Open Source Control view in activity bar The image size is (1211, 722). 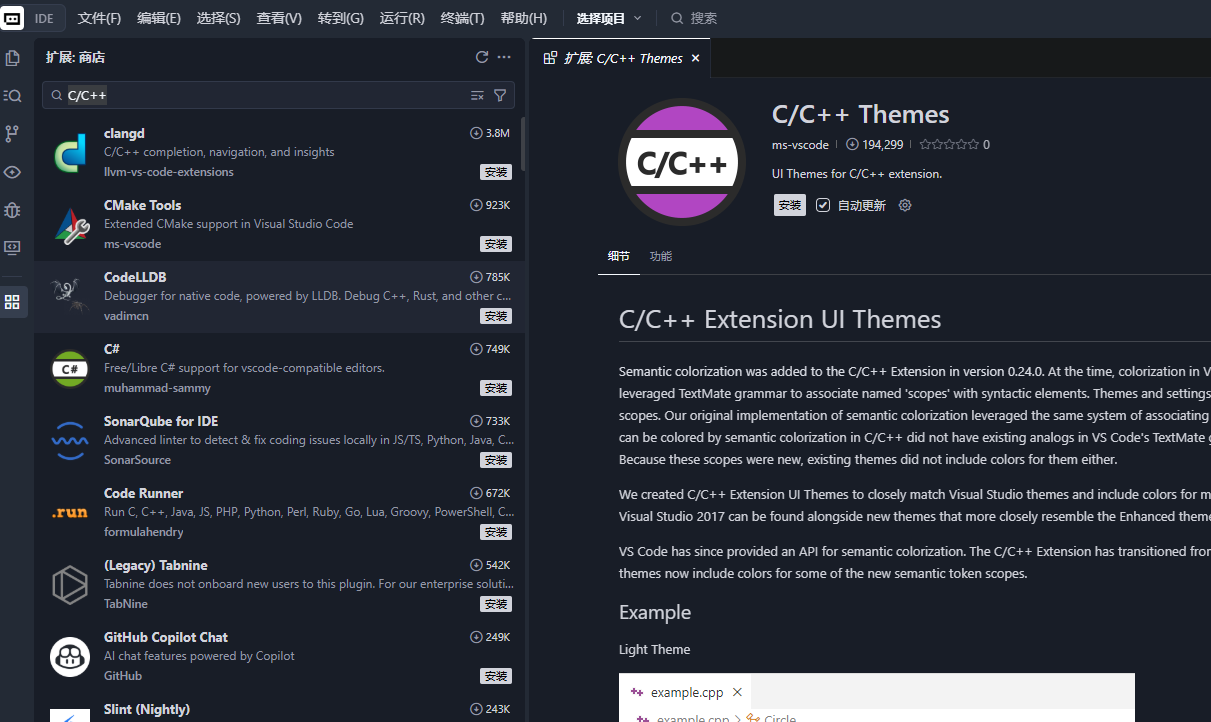pyautogui.click(x=13, y=134)
